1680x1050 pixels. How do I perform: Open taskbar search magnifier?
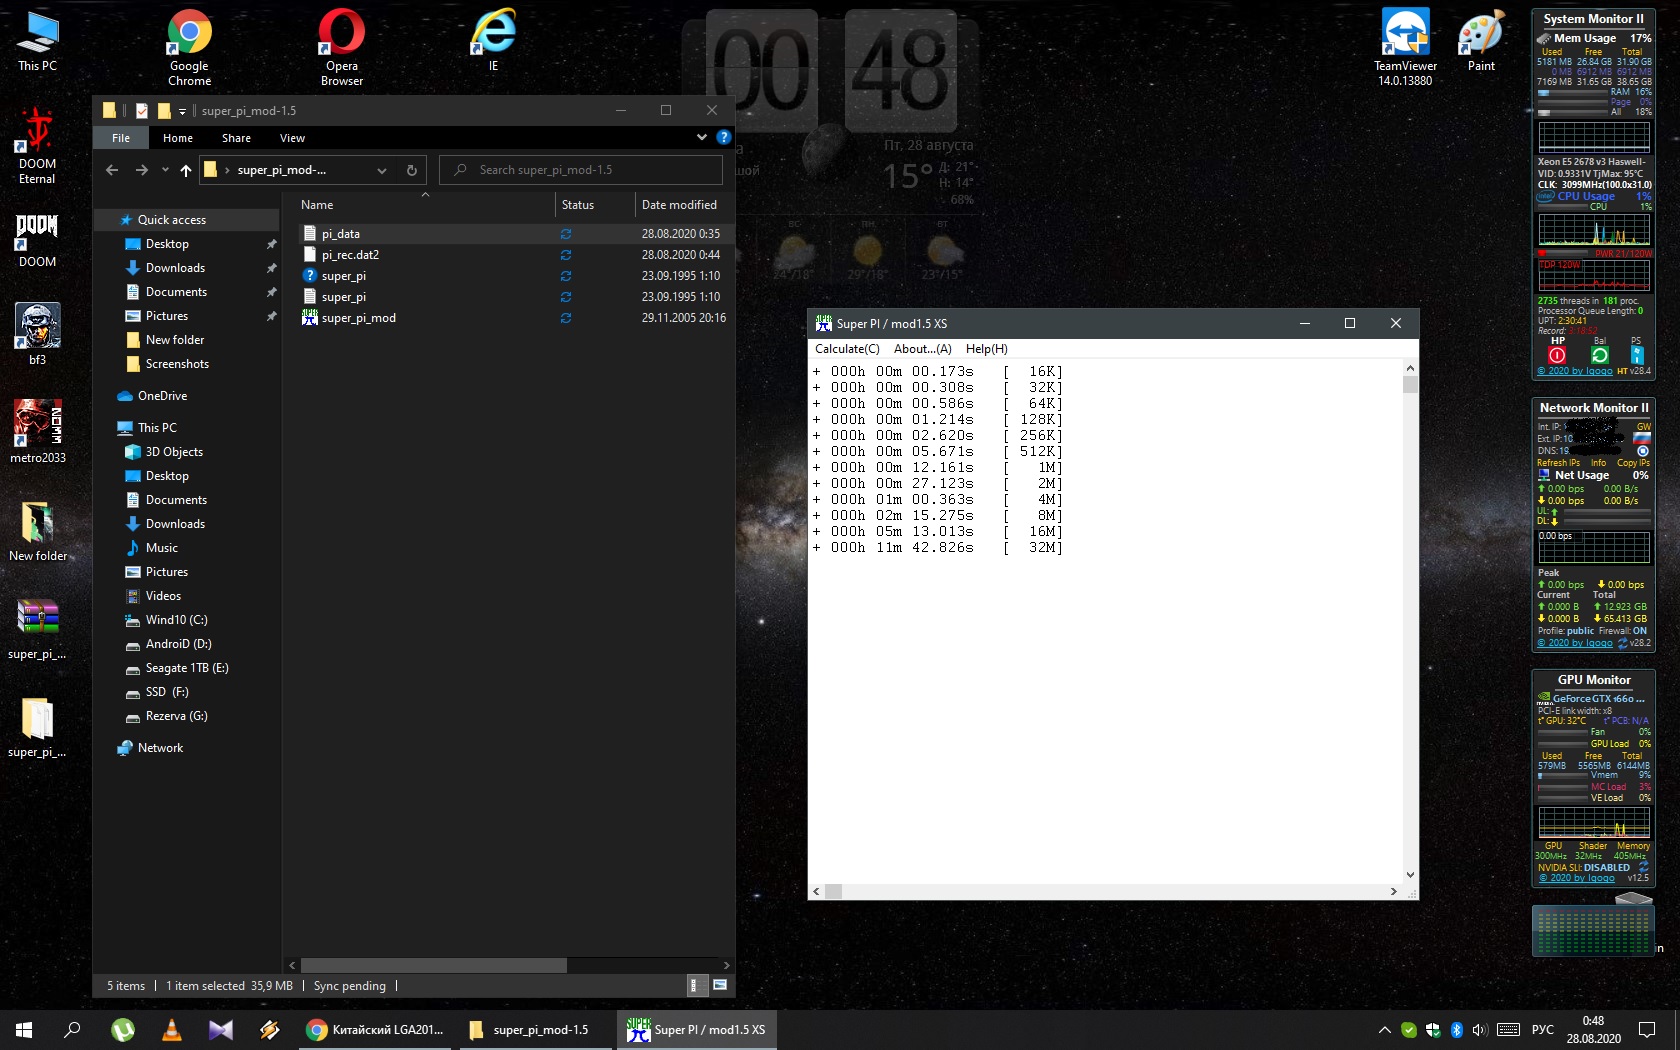coord(72,1029)
